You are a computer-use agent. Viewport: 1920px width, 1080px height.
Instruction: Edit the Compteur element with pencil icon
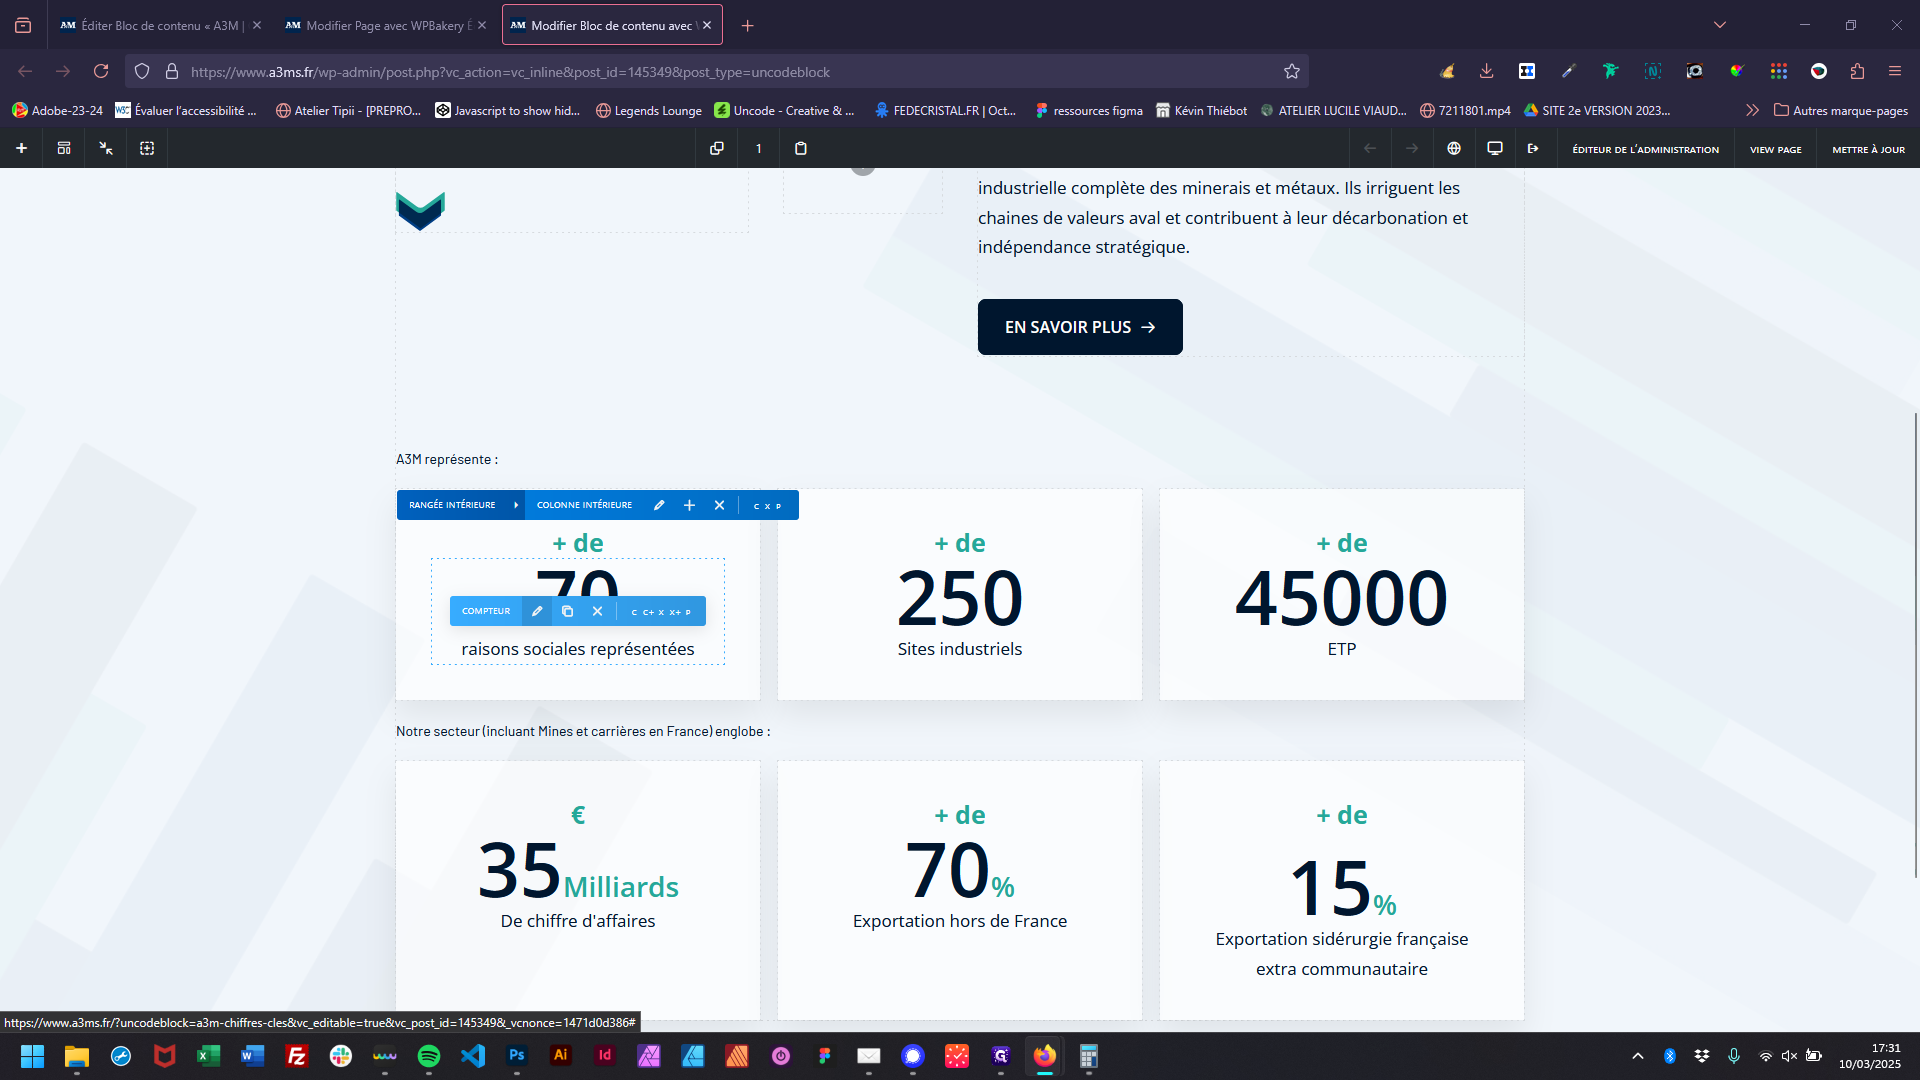pos(537,611)
